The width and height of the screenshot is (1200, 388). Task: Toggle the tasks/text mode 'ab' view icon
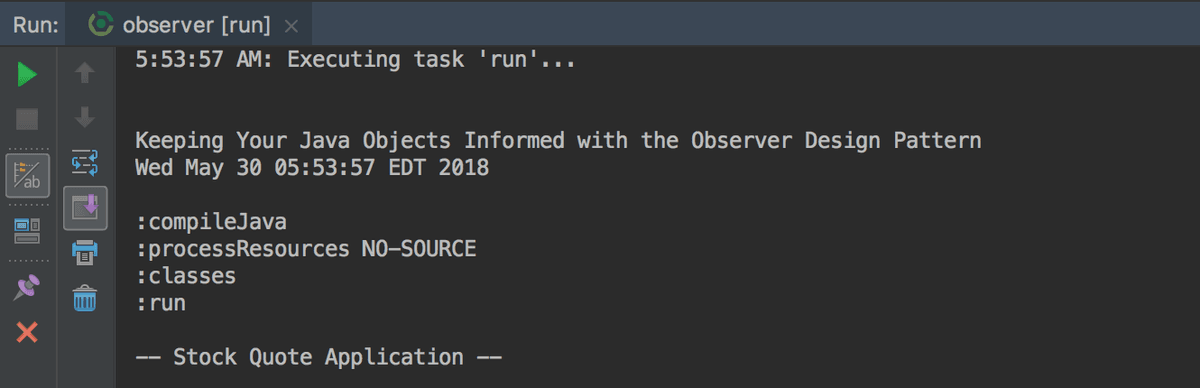coord(28,176)
